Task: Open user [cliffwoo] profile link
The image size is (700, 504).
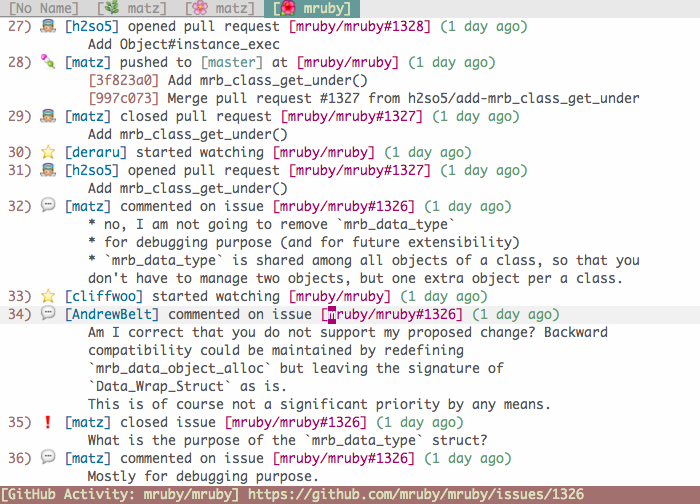Action: [x=104, y=296]
